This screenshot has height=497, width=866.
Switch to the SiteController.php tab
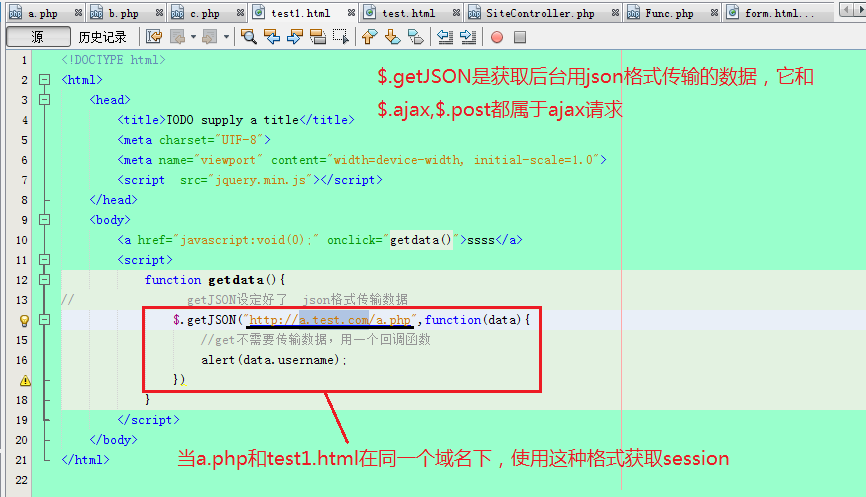point(540,13)
